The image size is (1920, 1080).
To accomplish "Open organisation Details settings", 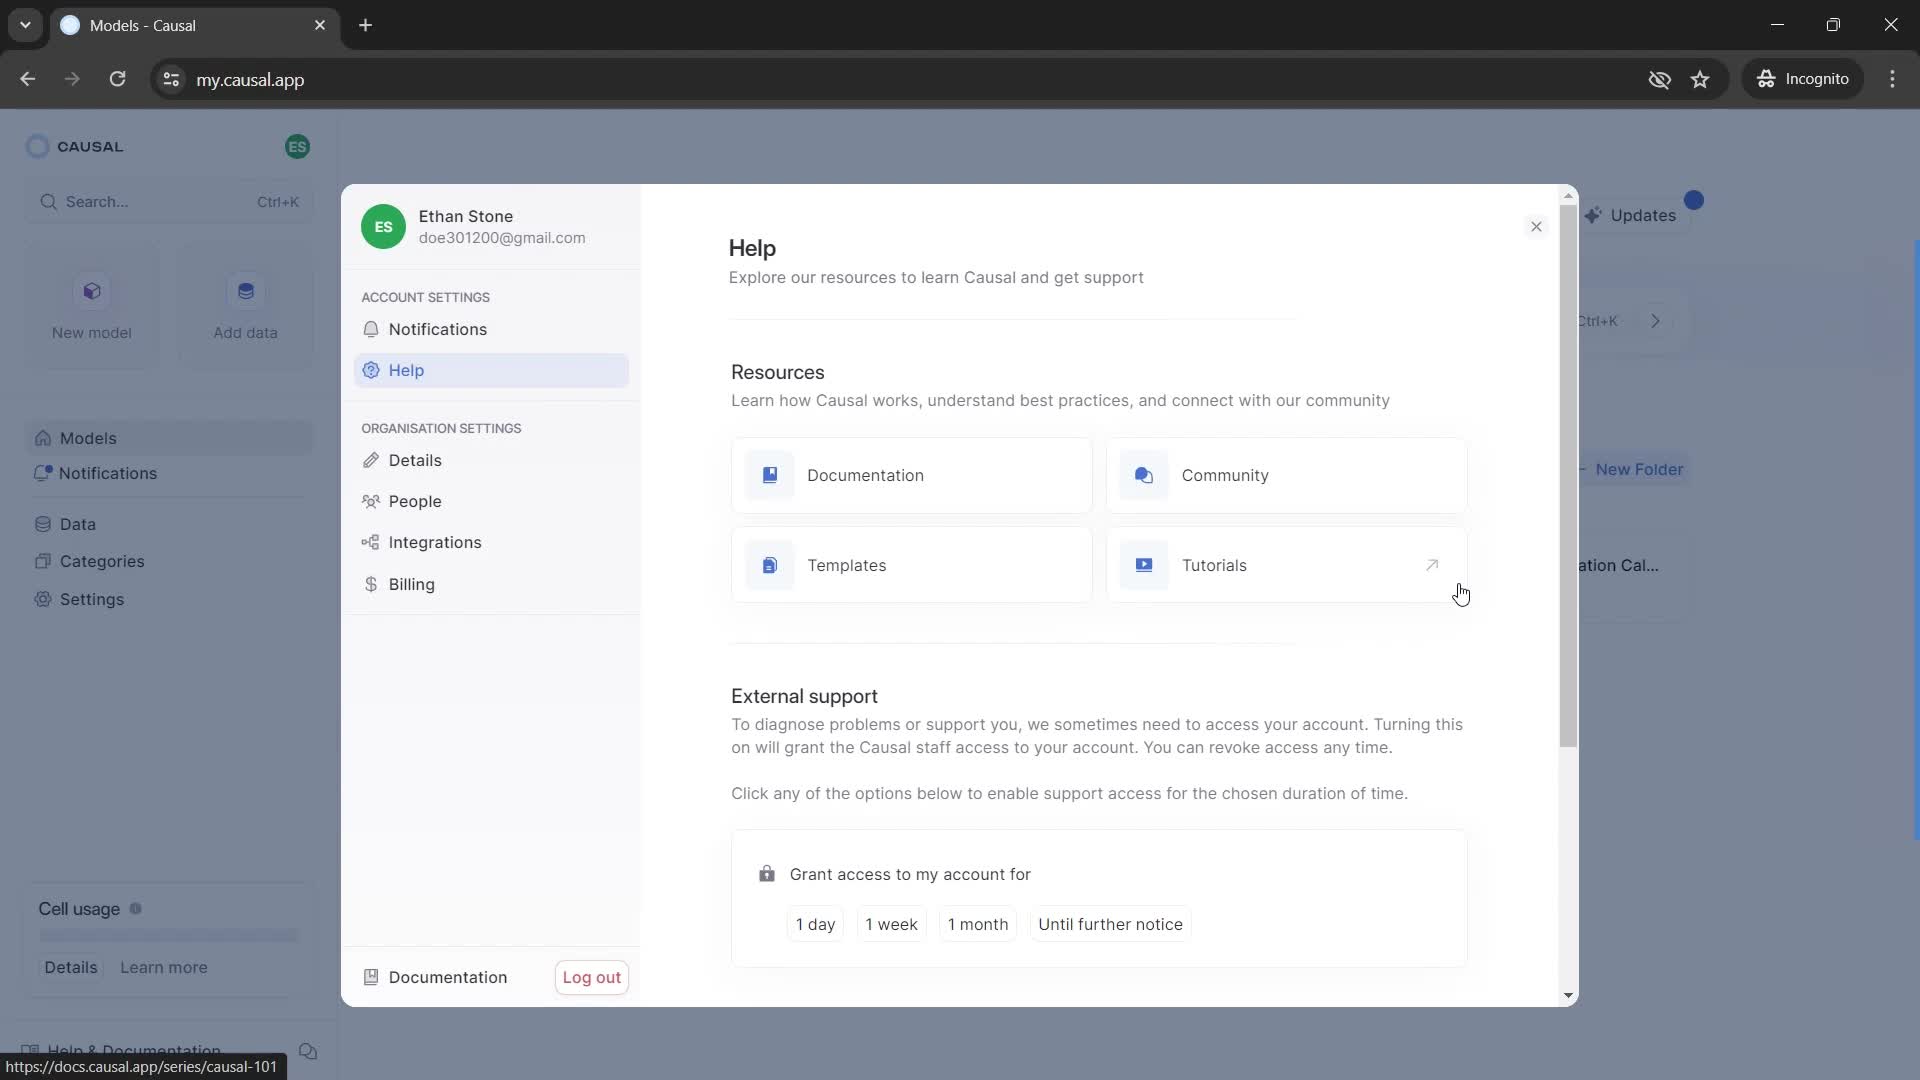I will (491, 460).
